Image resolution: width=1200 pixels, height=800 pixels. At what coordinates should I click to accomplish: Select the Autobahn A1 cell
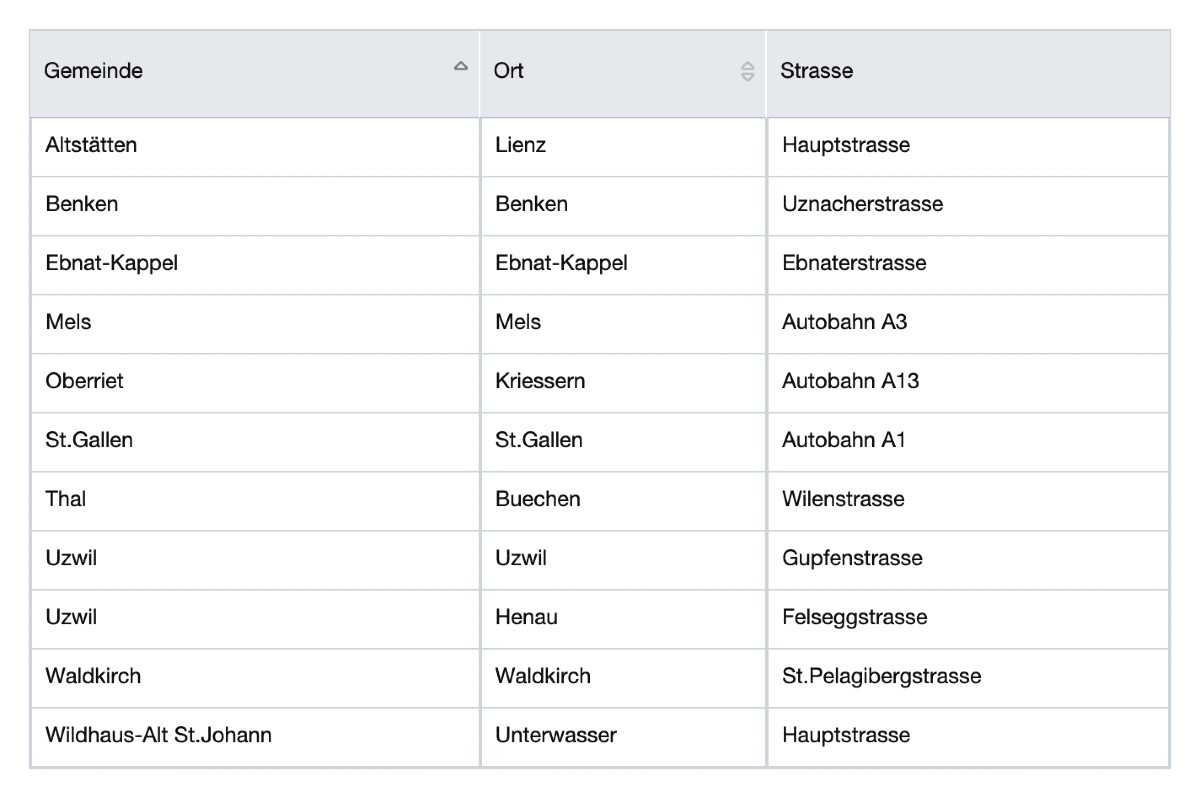click(x=844, y=440)
